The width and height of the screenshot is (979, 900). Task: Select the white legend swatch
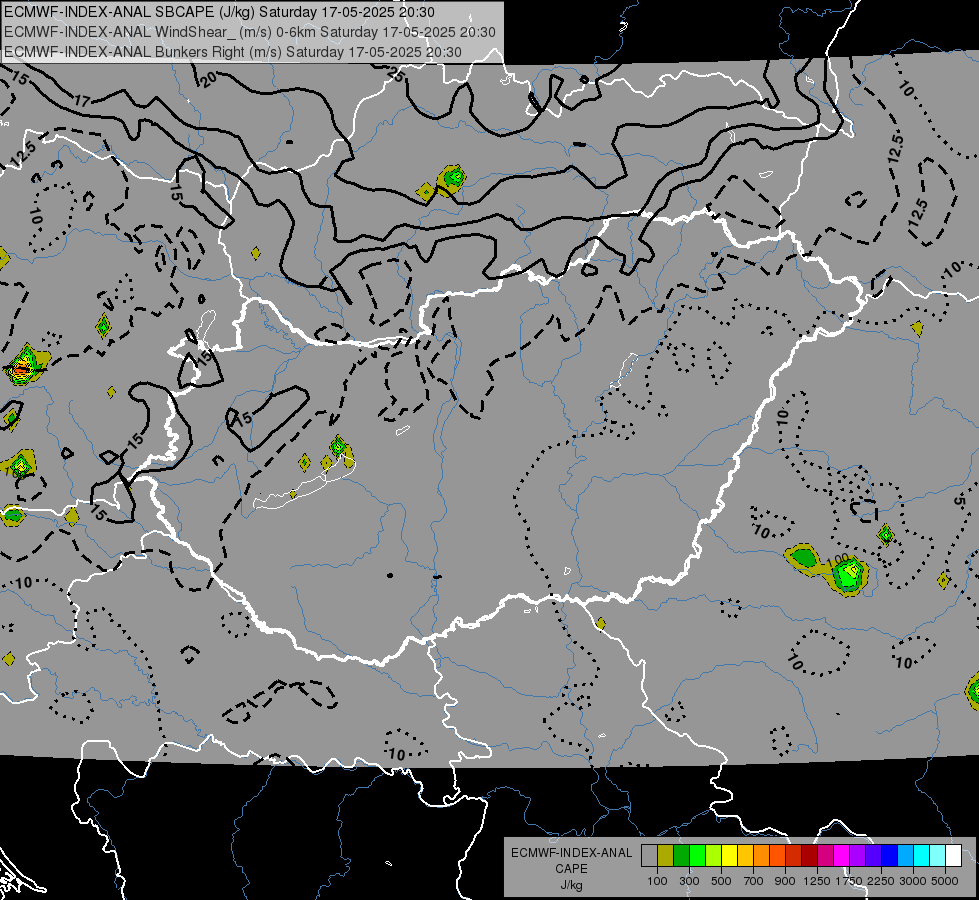(x=953, y=856)
